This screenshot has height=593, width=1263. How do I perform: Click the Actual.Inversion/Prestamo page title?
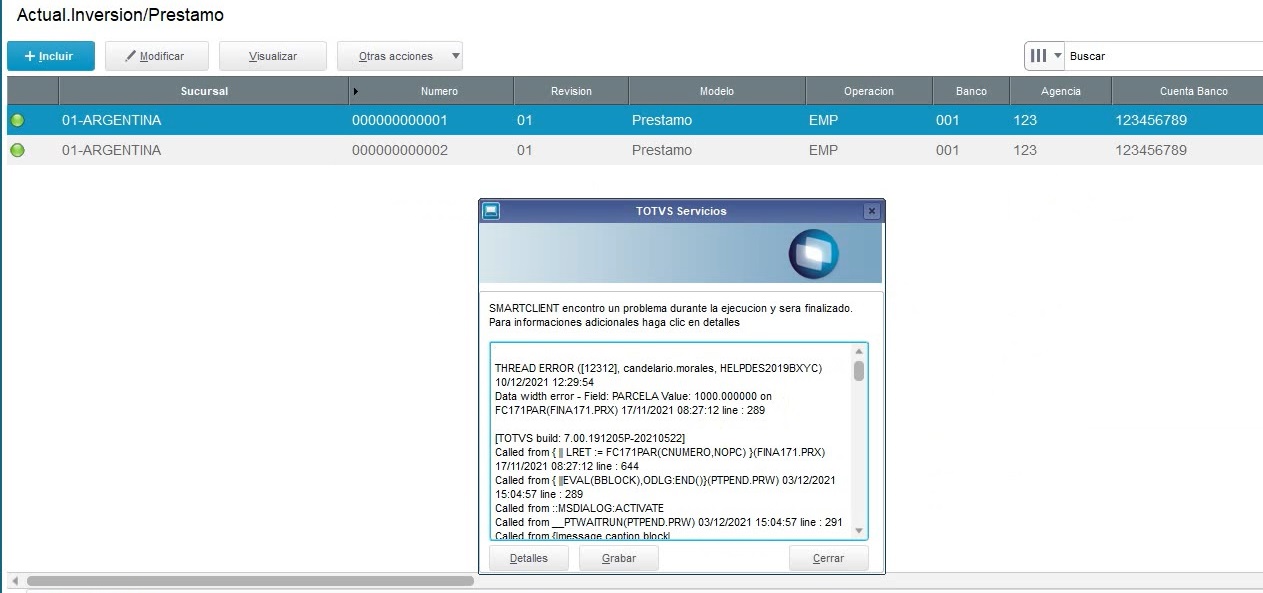click(120, 15)
